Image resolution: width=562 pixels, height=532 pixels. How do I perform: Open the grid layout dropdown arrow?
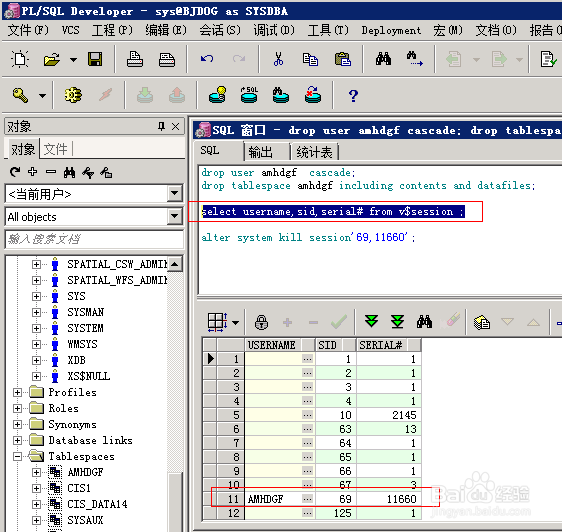click(x=235, y=323)
